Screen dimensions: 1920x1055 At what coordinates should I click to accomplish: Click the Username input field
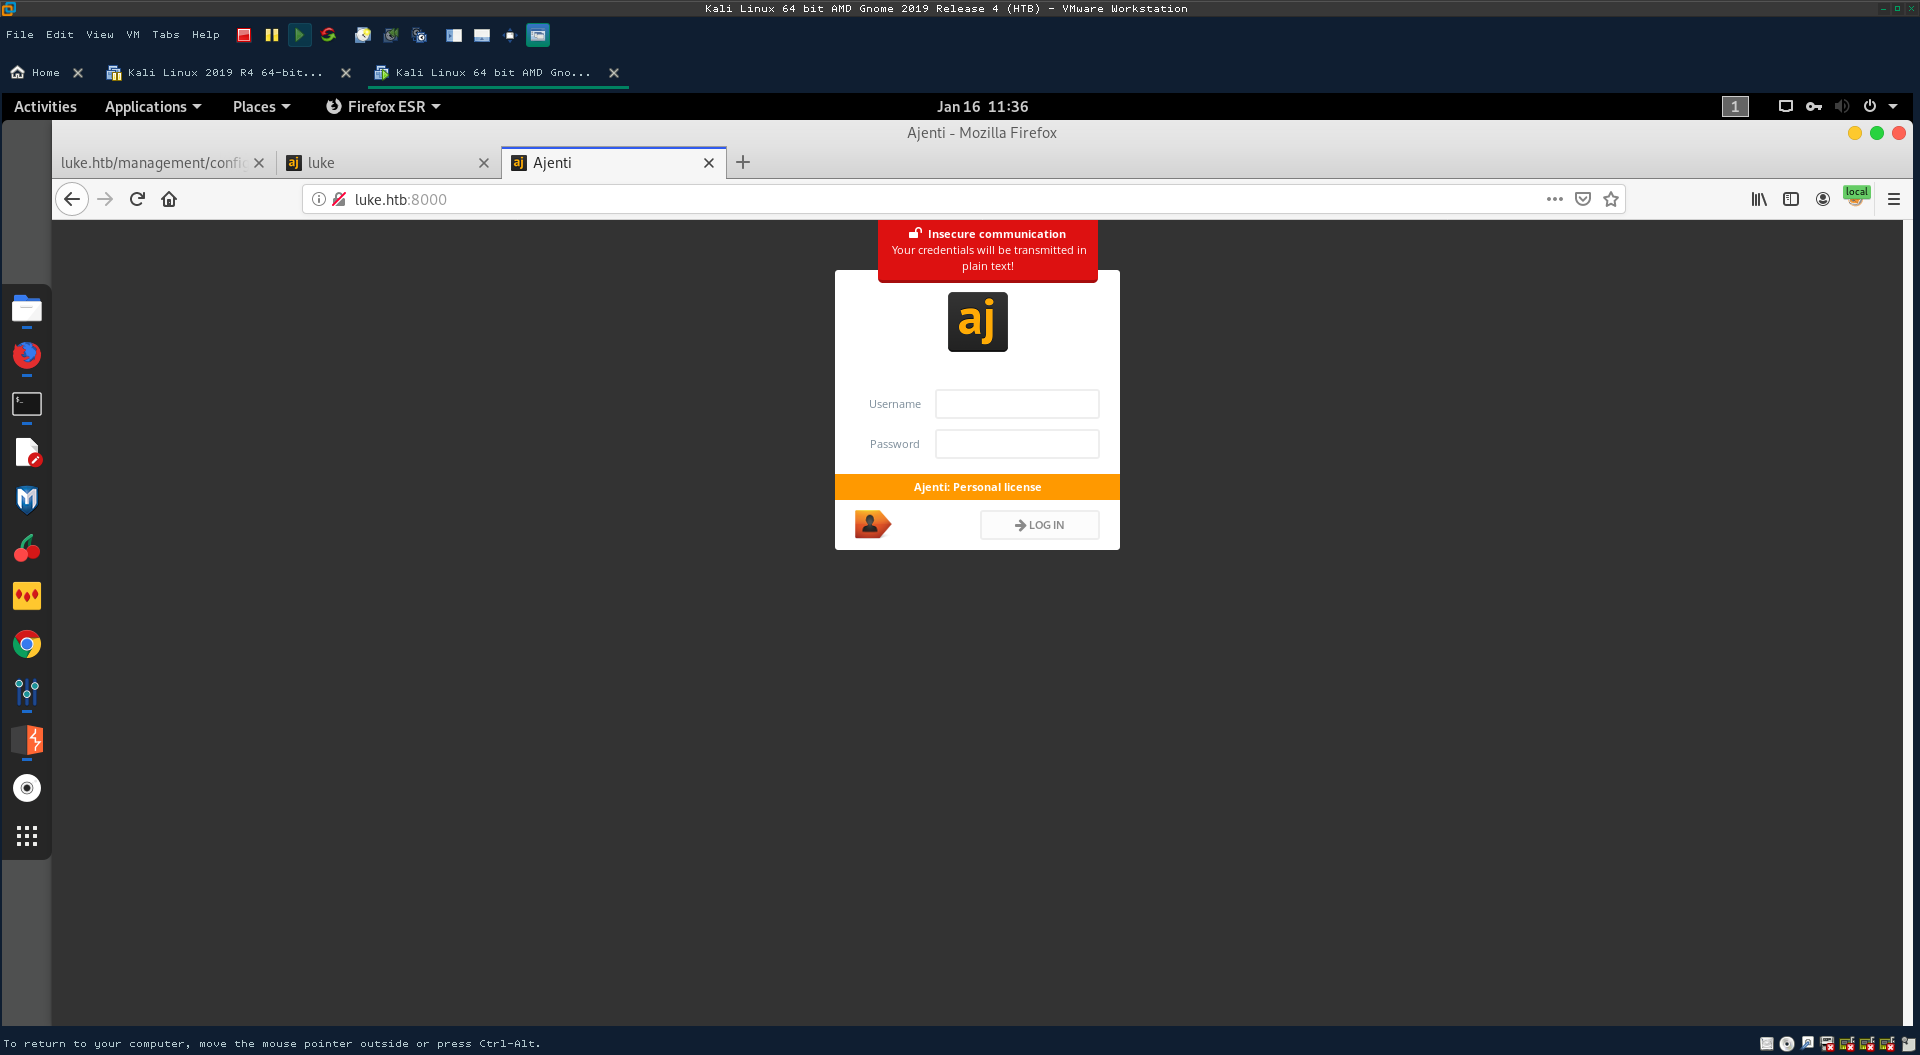click(1017, 404)
